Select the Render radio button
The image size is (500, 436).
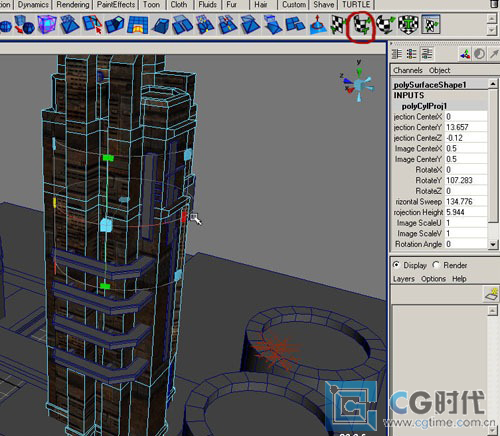click(x=436, y=265)
